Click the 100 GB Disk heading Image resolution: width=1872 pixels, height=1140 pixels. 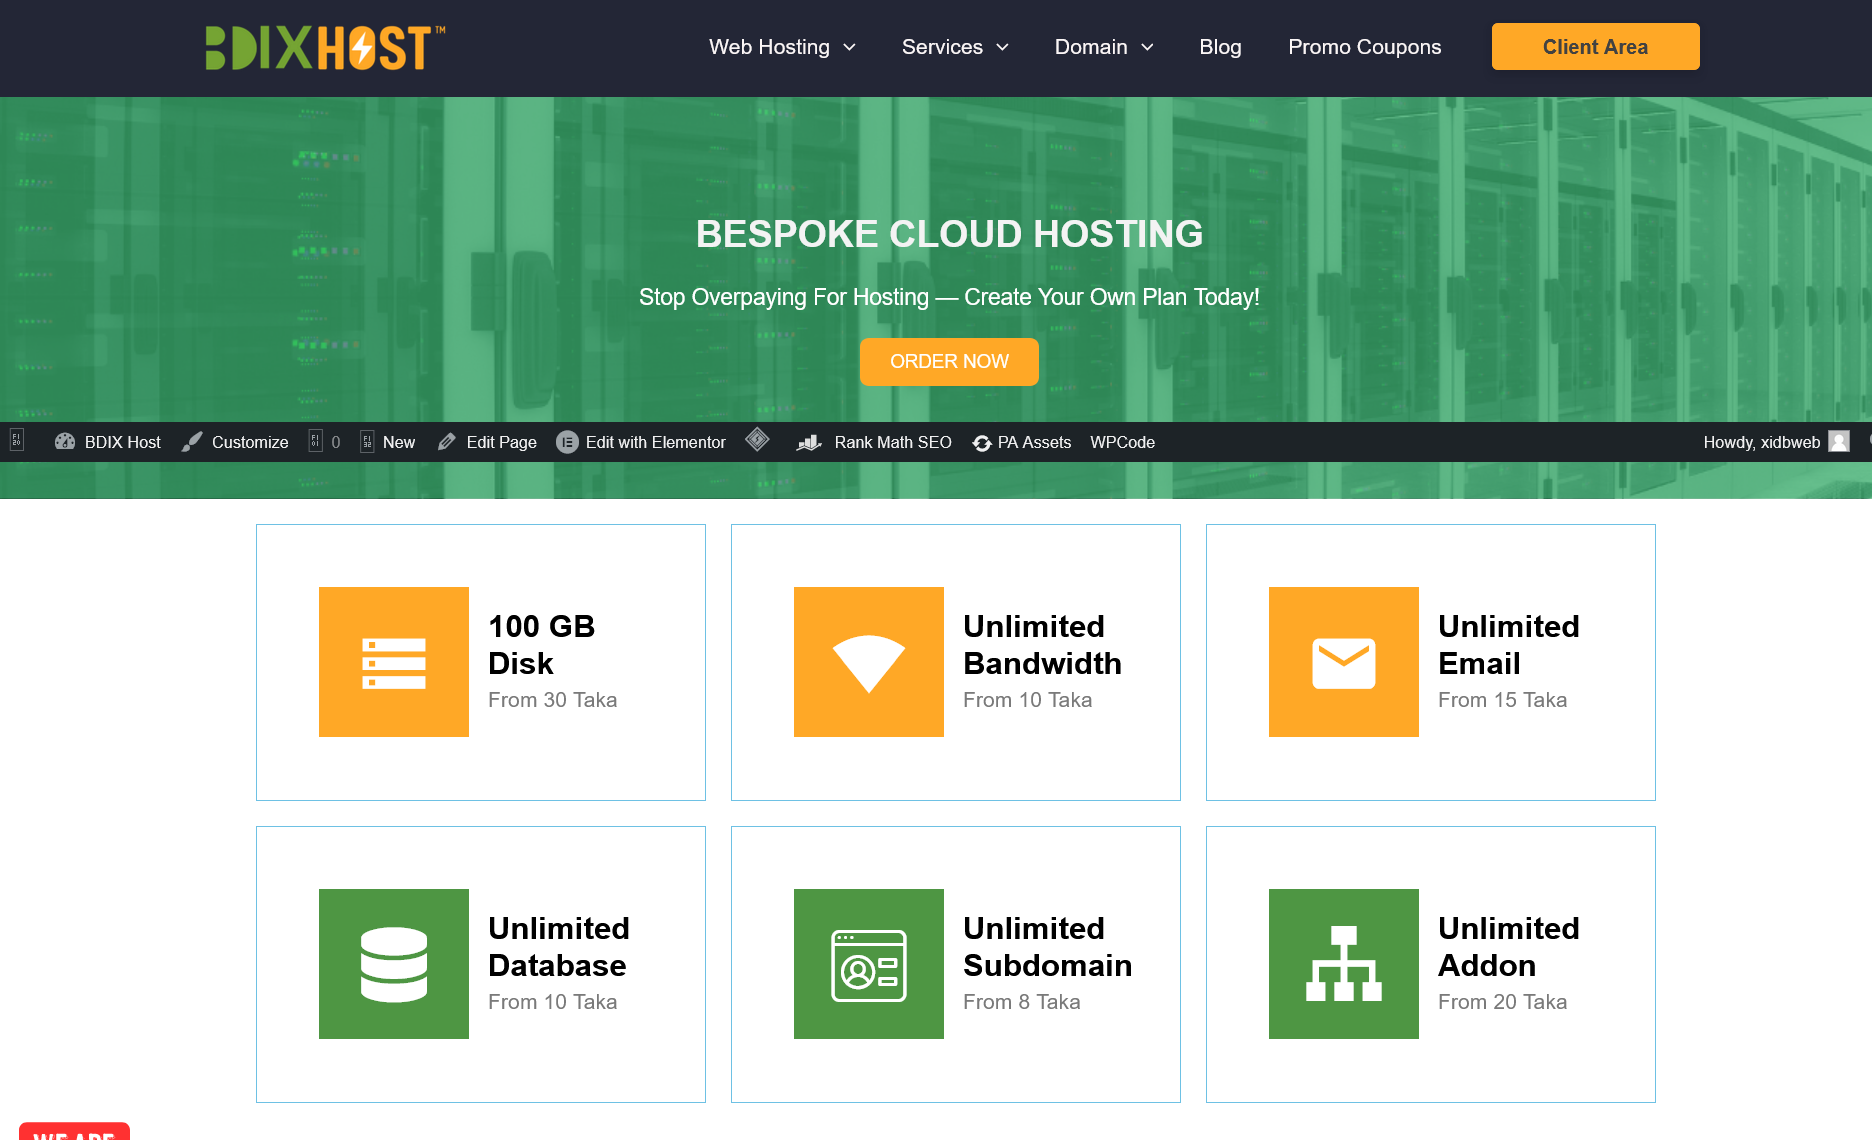pos(541,645)
